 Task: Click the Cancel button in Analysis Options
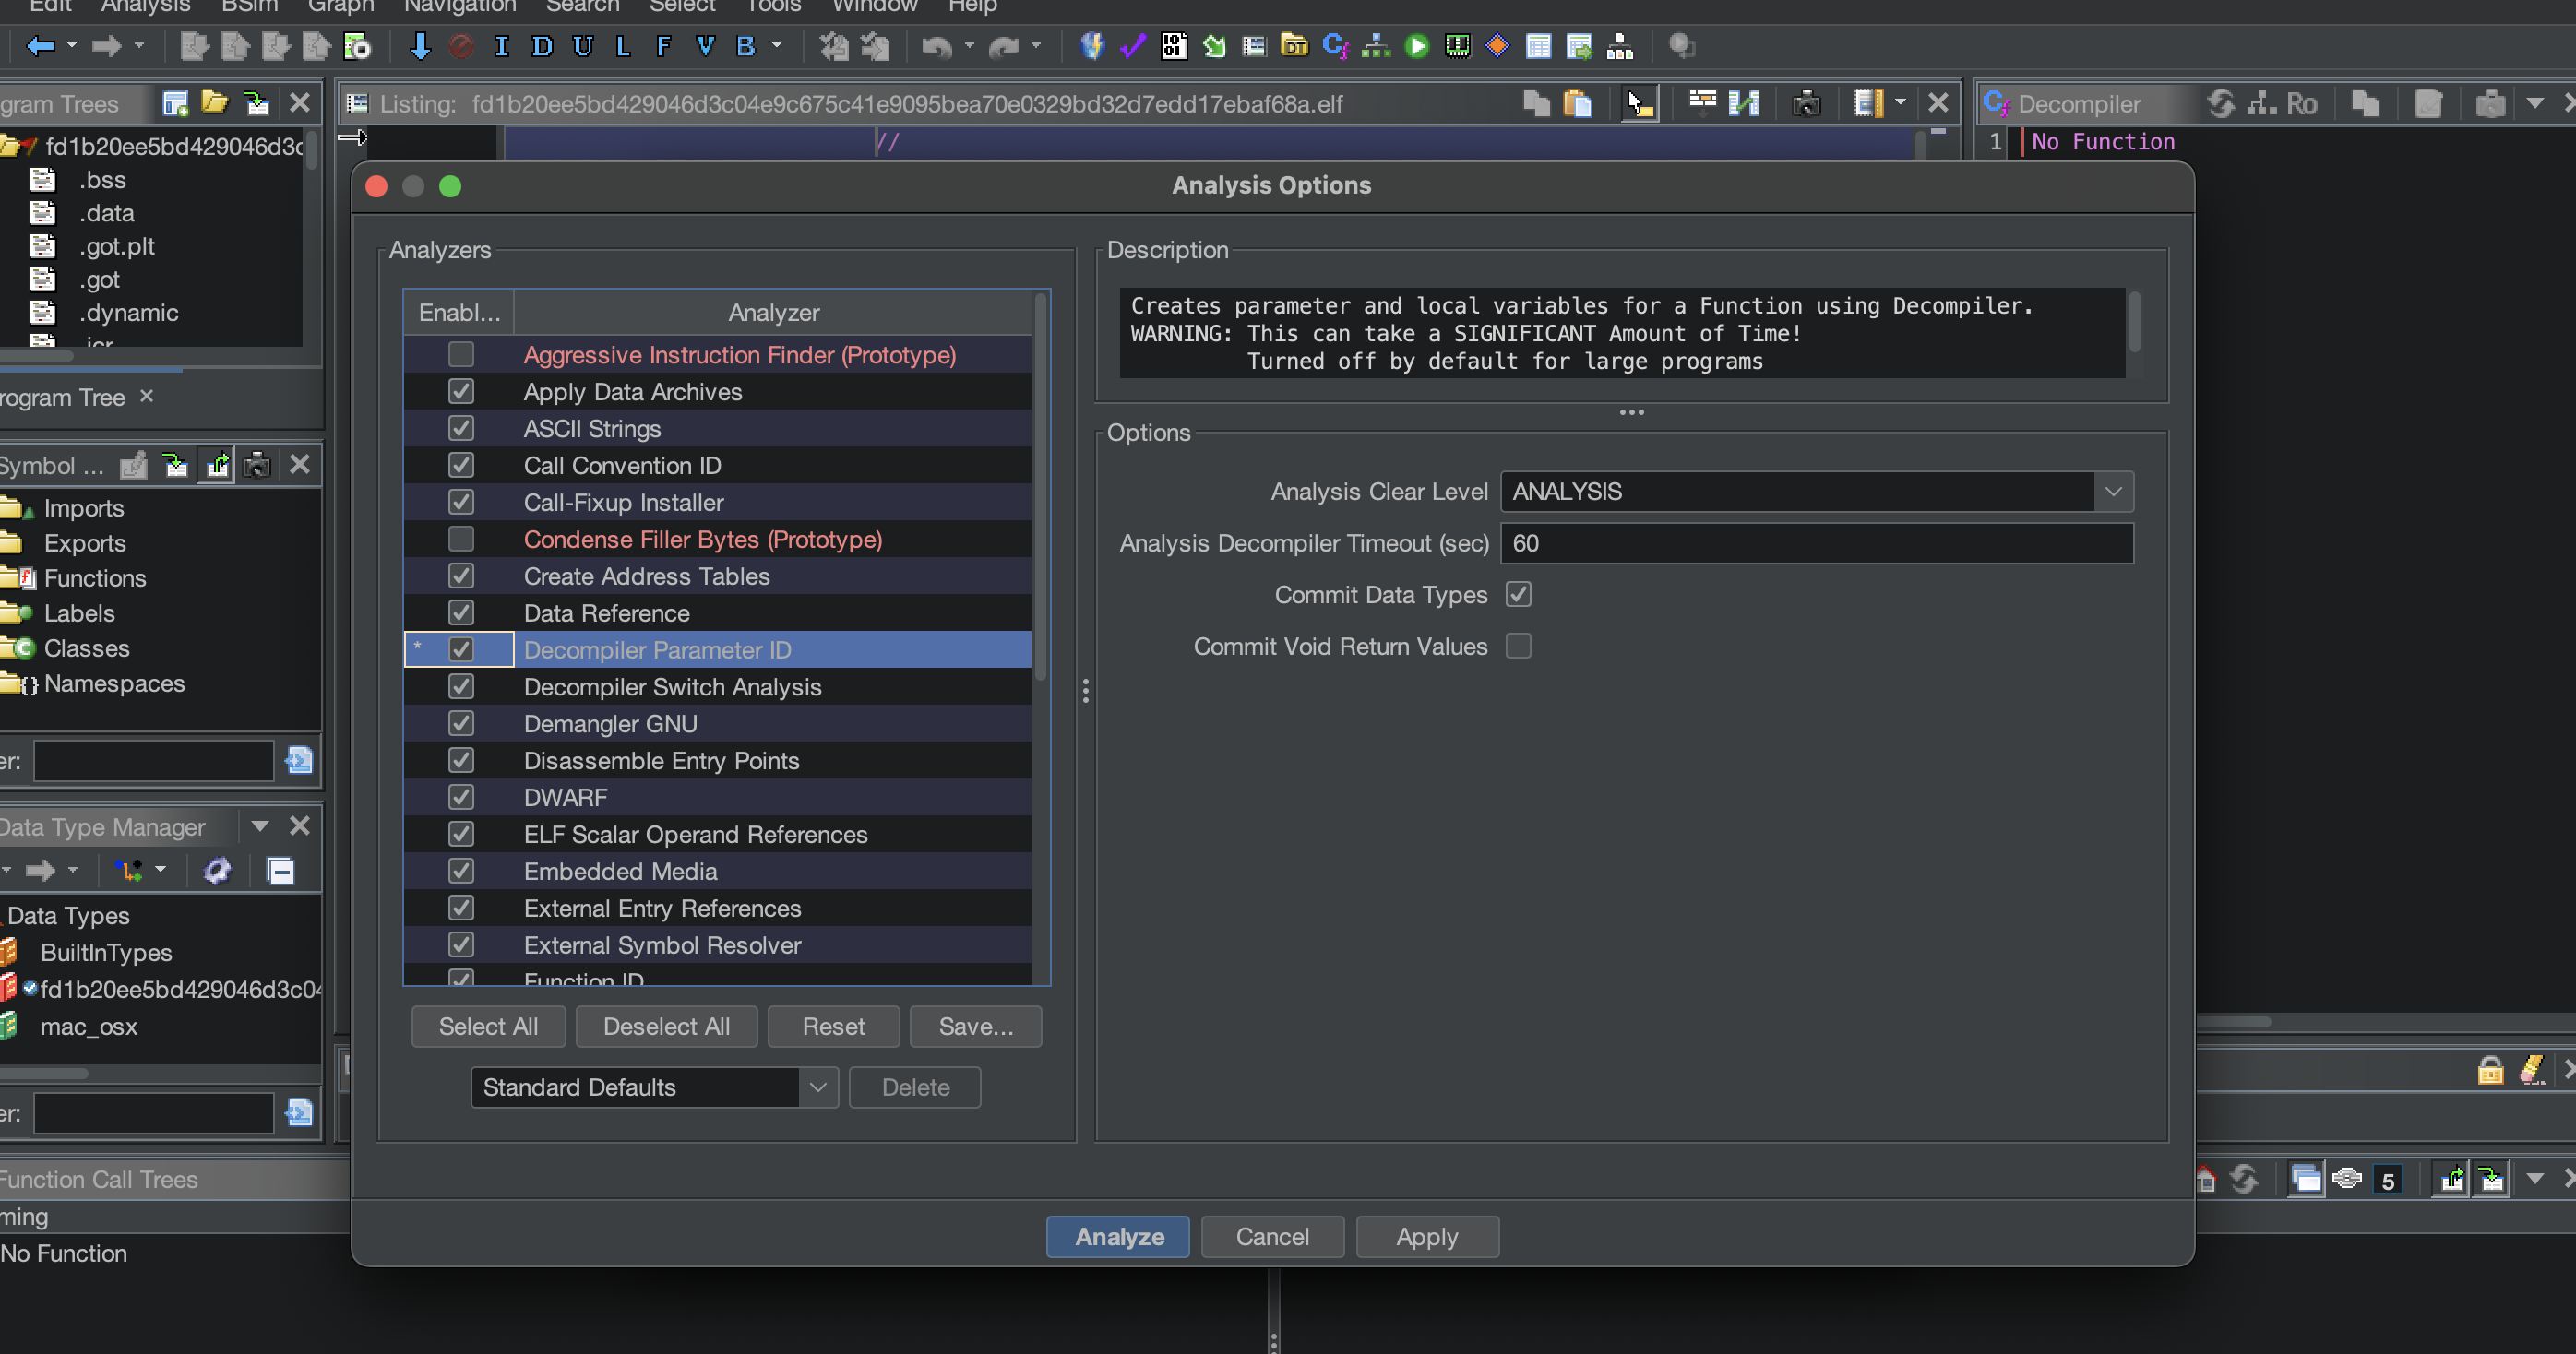pos(1272,1237)
